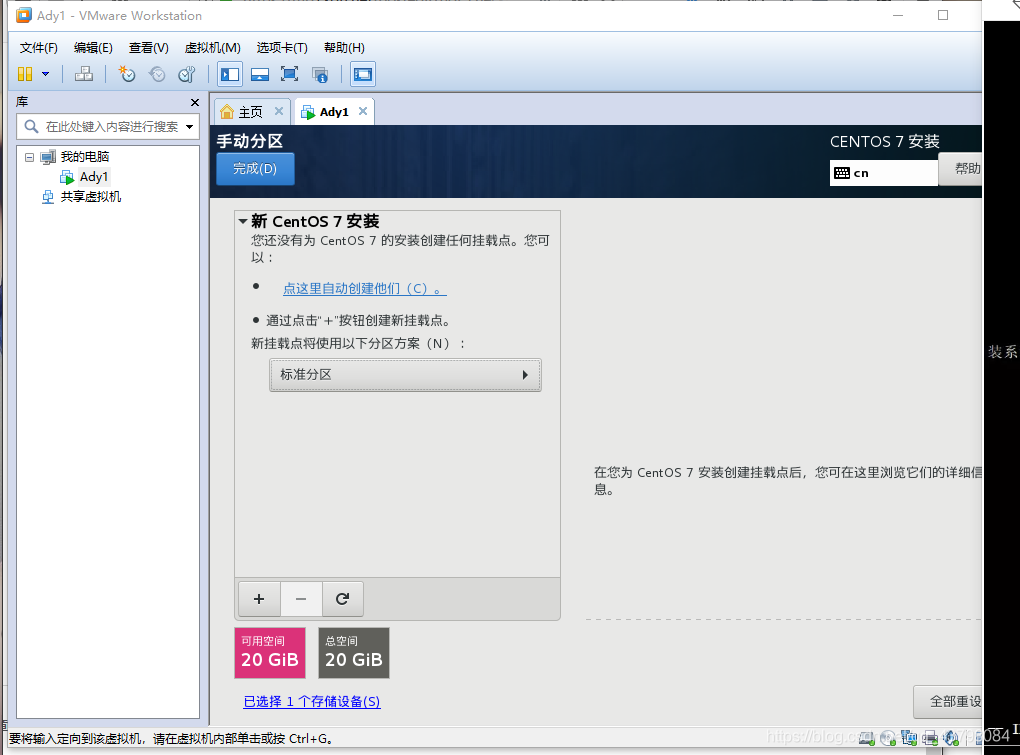The height and width of the screenshot is (755, 1020).
Task: Open the 选项卡(T) menu
Action: pos(282,47)
